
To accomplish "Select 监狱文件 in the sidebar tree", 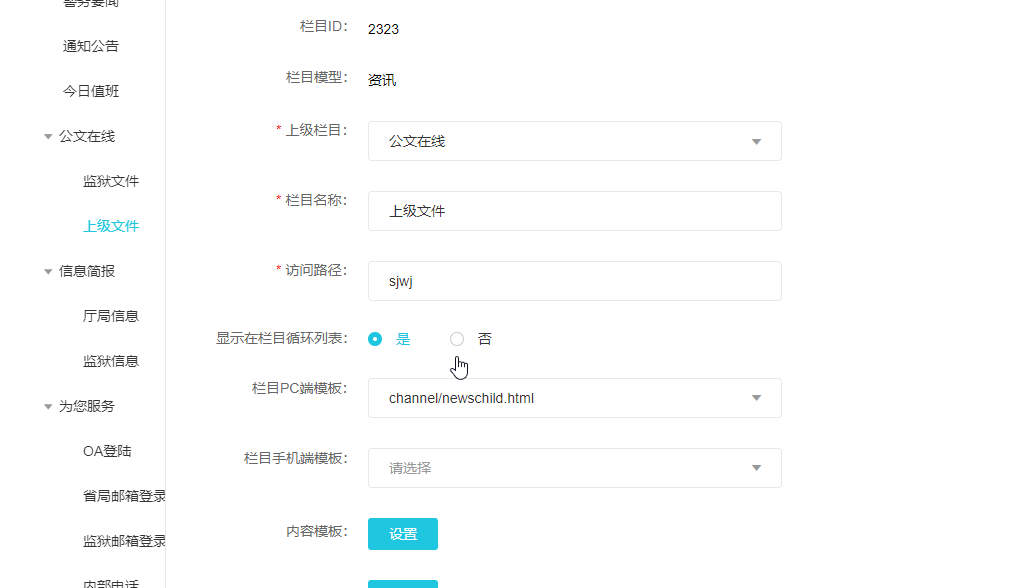I will (111, 181).
